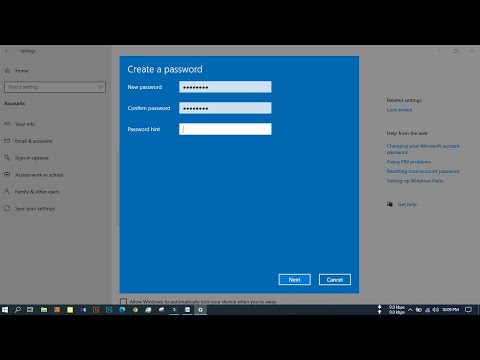Image resolution: width=480 pixels, height=360 pixels.
Task: Click the Next button in password dialog
Action: coord(295,280)
